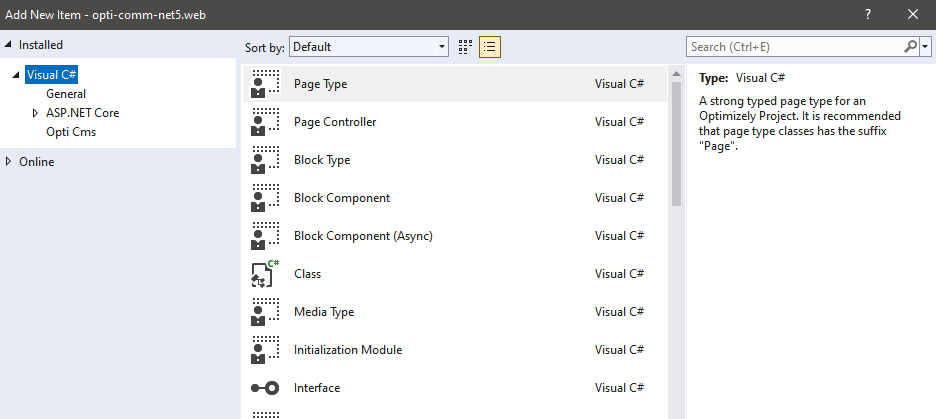This screenshot has width=936, height=419.
Task: Click the 'Class' item name
Action: point(307,274)
